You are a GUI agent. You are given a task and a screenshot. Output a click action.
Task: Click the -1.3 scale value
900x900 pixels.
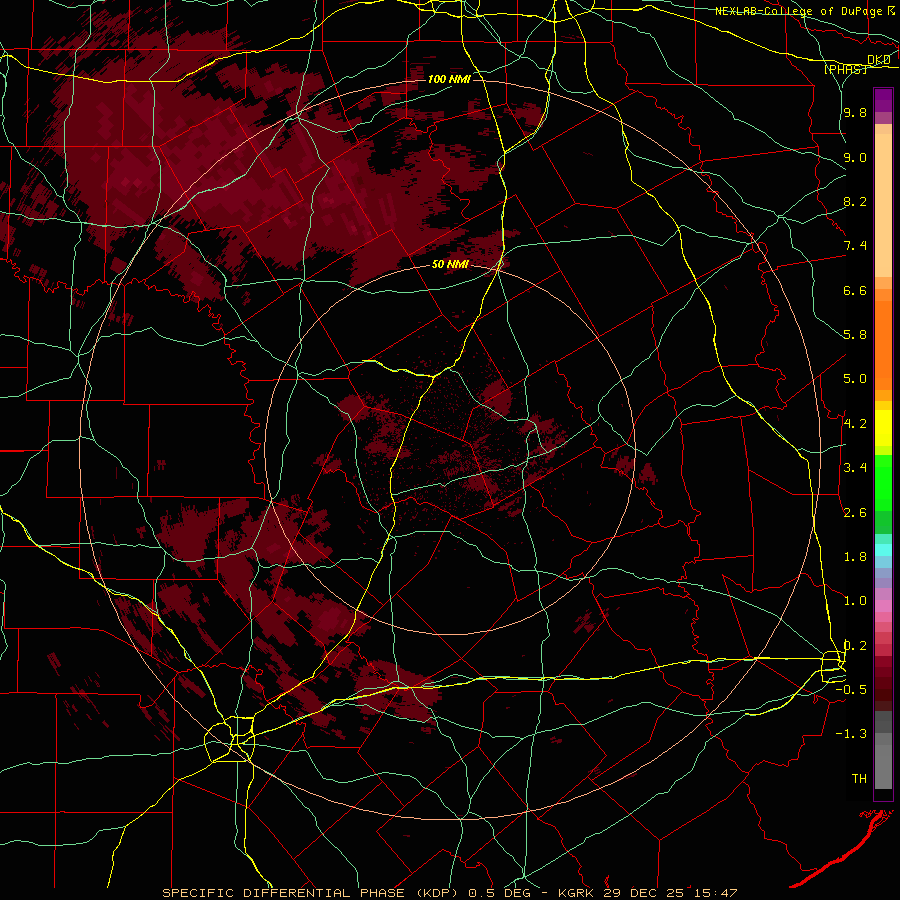(851, 734)
